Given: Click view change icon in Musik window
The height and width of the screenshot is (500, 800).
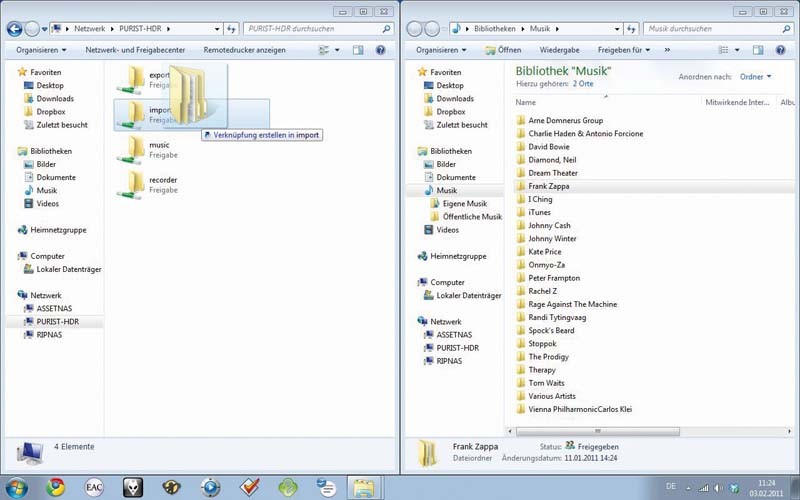Looking at the screenshot, I should click(723, 50).
